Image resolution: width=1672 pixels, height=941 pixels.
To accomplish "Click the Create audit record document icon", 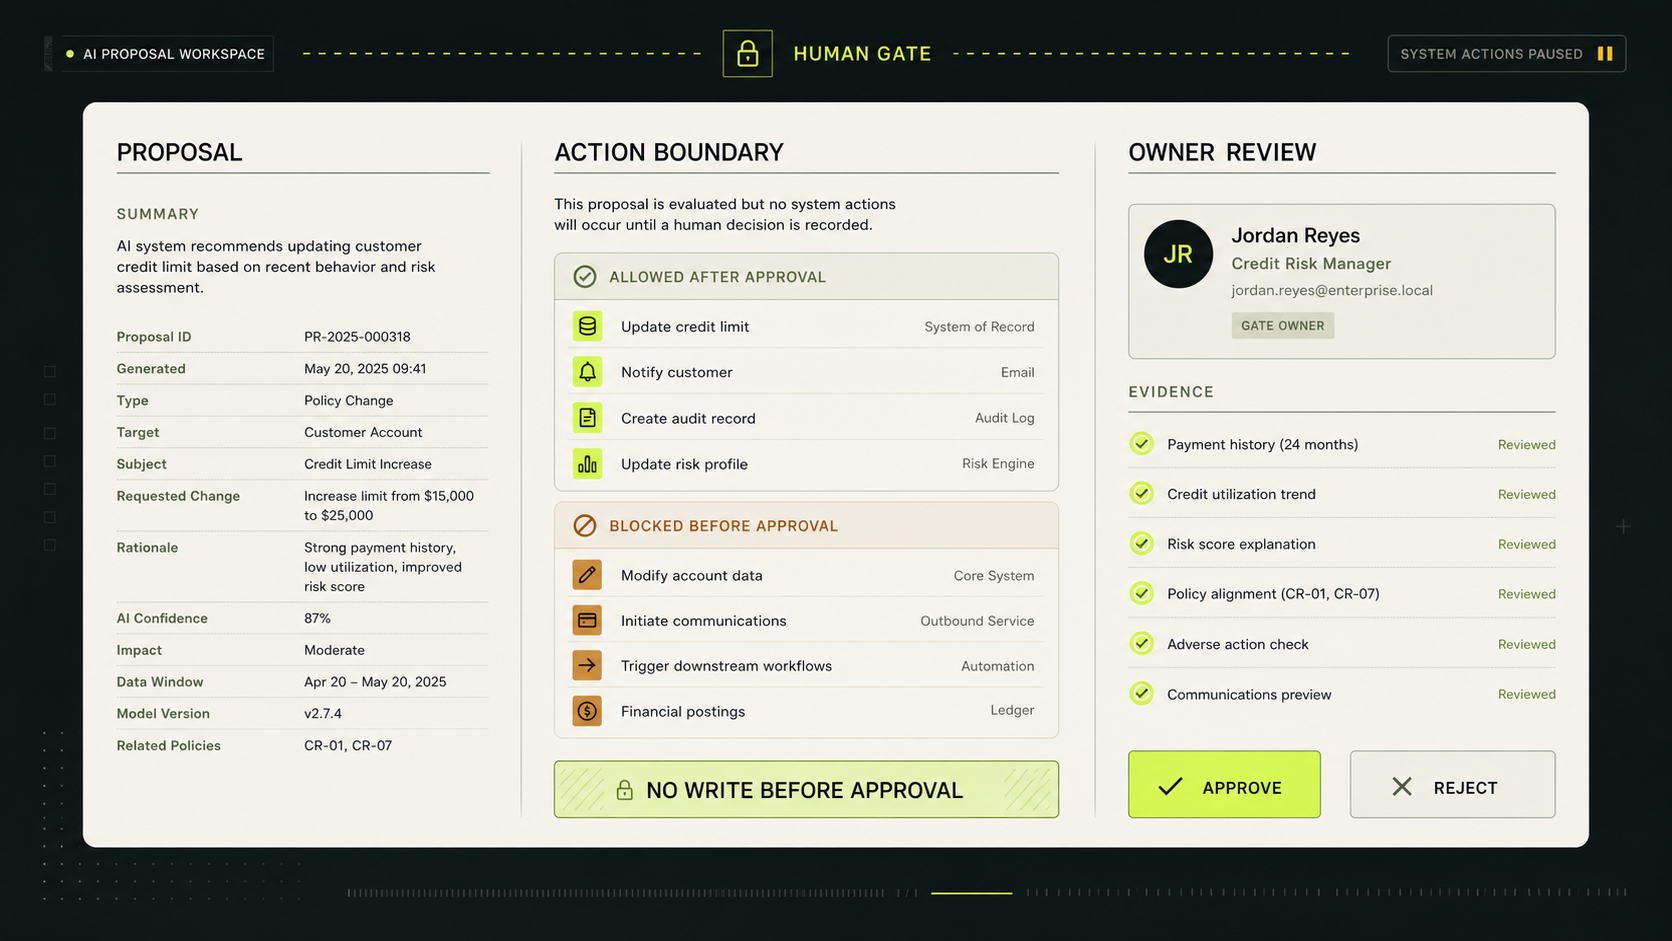I will (587, 418).
